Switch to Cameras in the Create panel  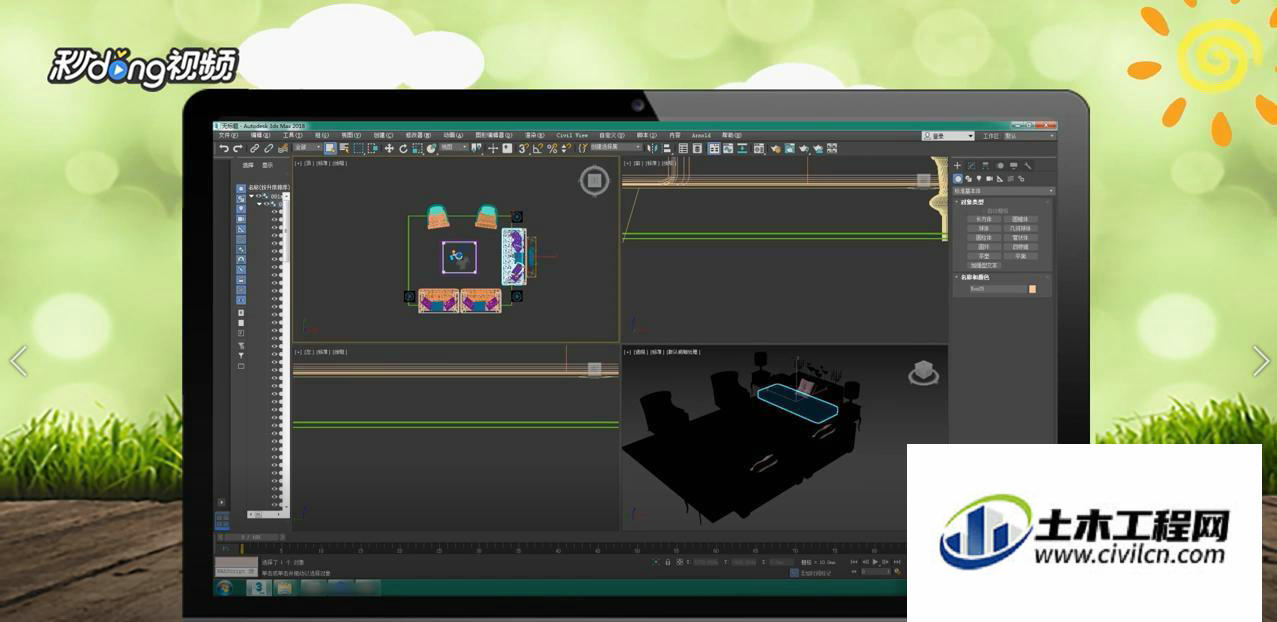point(989,178)
